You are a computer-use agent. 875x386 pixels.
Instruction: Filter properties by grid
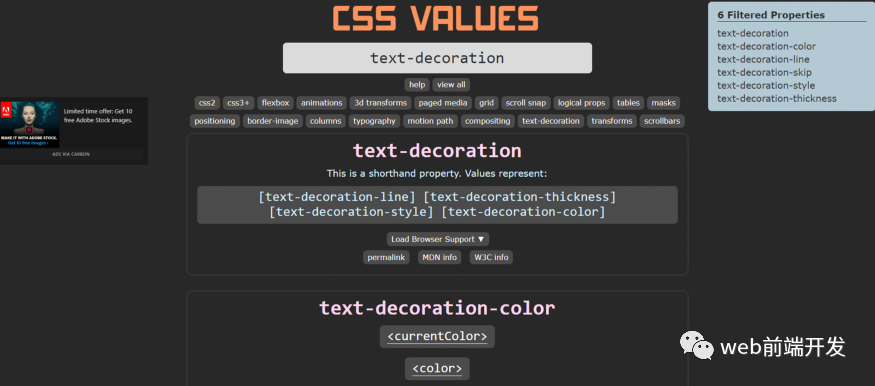pyautogui.click(x=487, y=103)
